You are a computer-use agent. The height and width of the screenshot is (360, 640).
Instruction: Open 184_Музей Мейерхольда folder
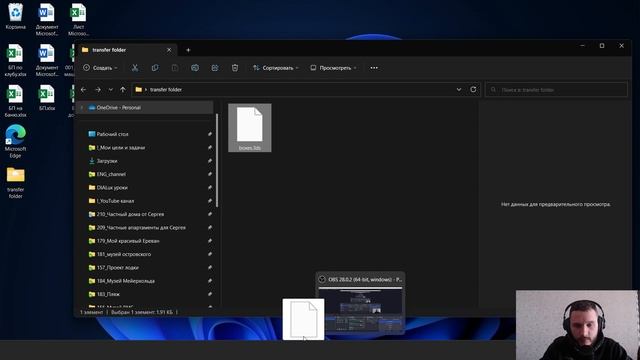(x=126, y=281)
